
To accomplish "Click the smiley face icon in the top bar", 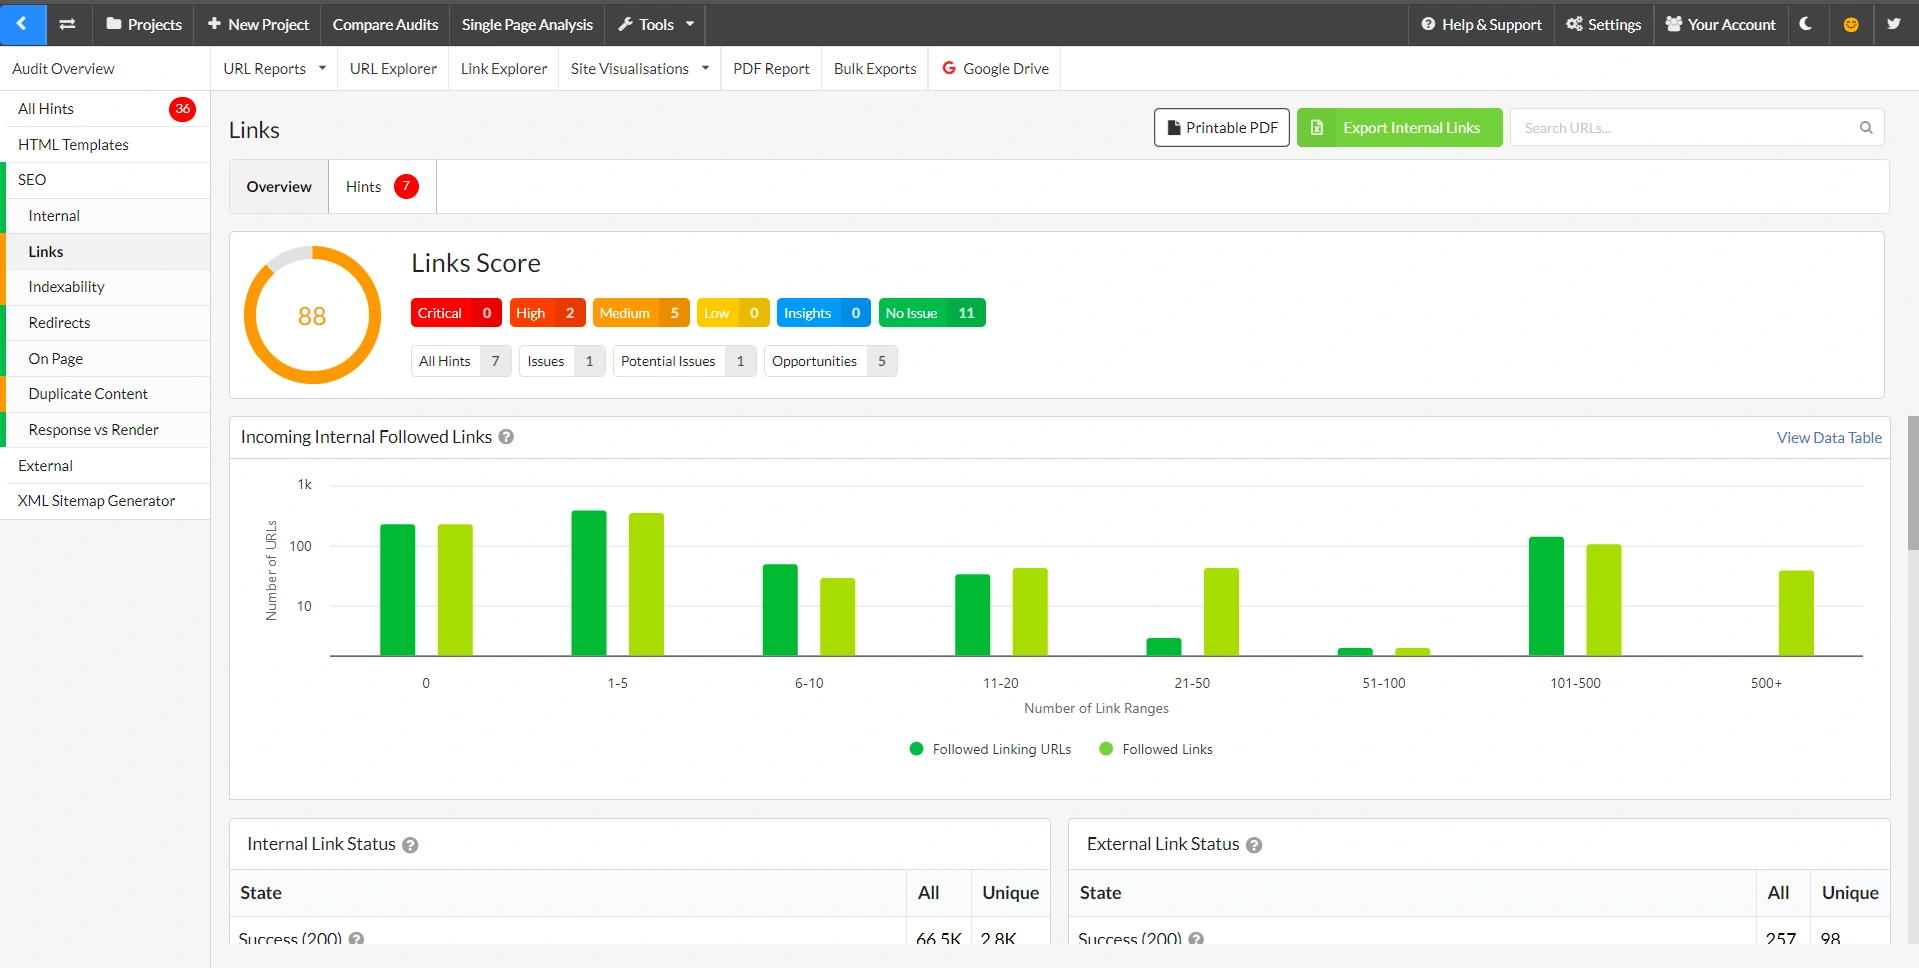I will [x=1851, y=24].
